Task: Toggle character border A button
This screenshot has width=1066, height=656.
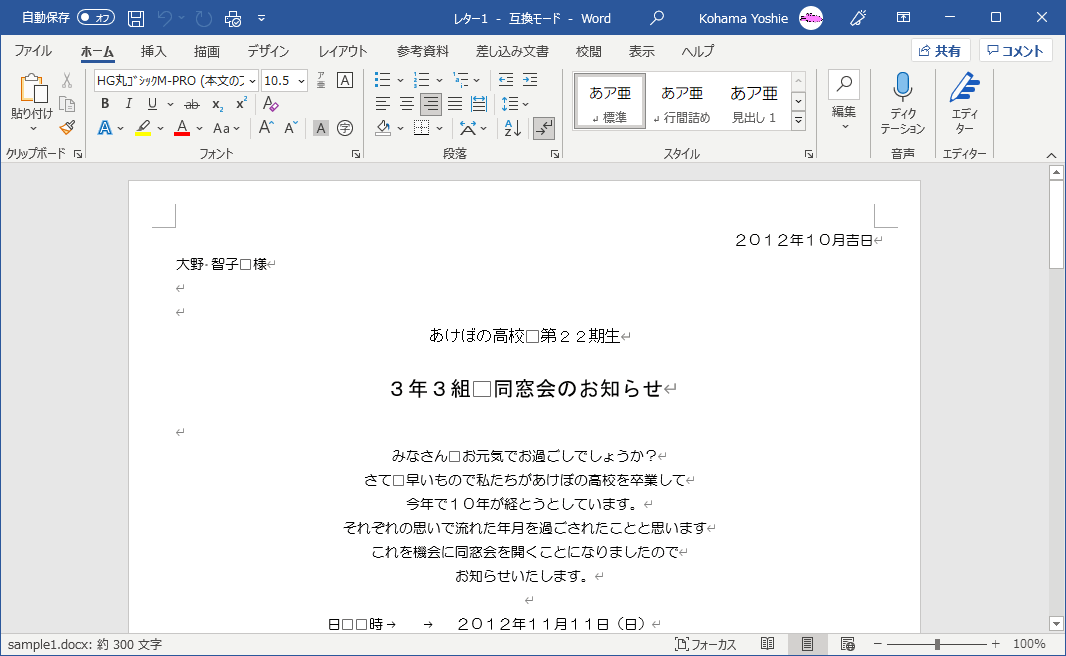Action: tap(345, 80)
